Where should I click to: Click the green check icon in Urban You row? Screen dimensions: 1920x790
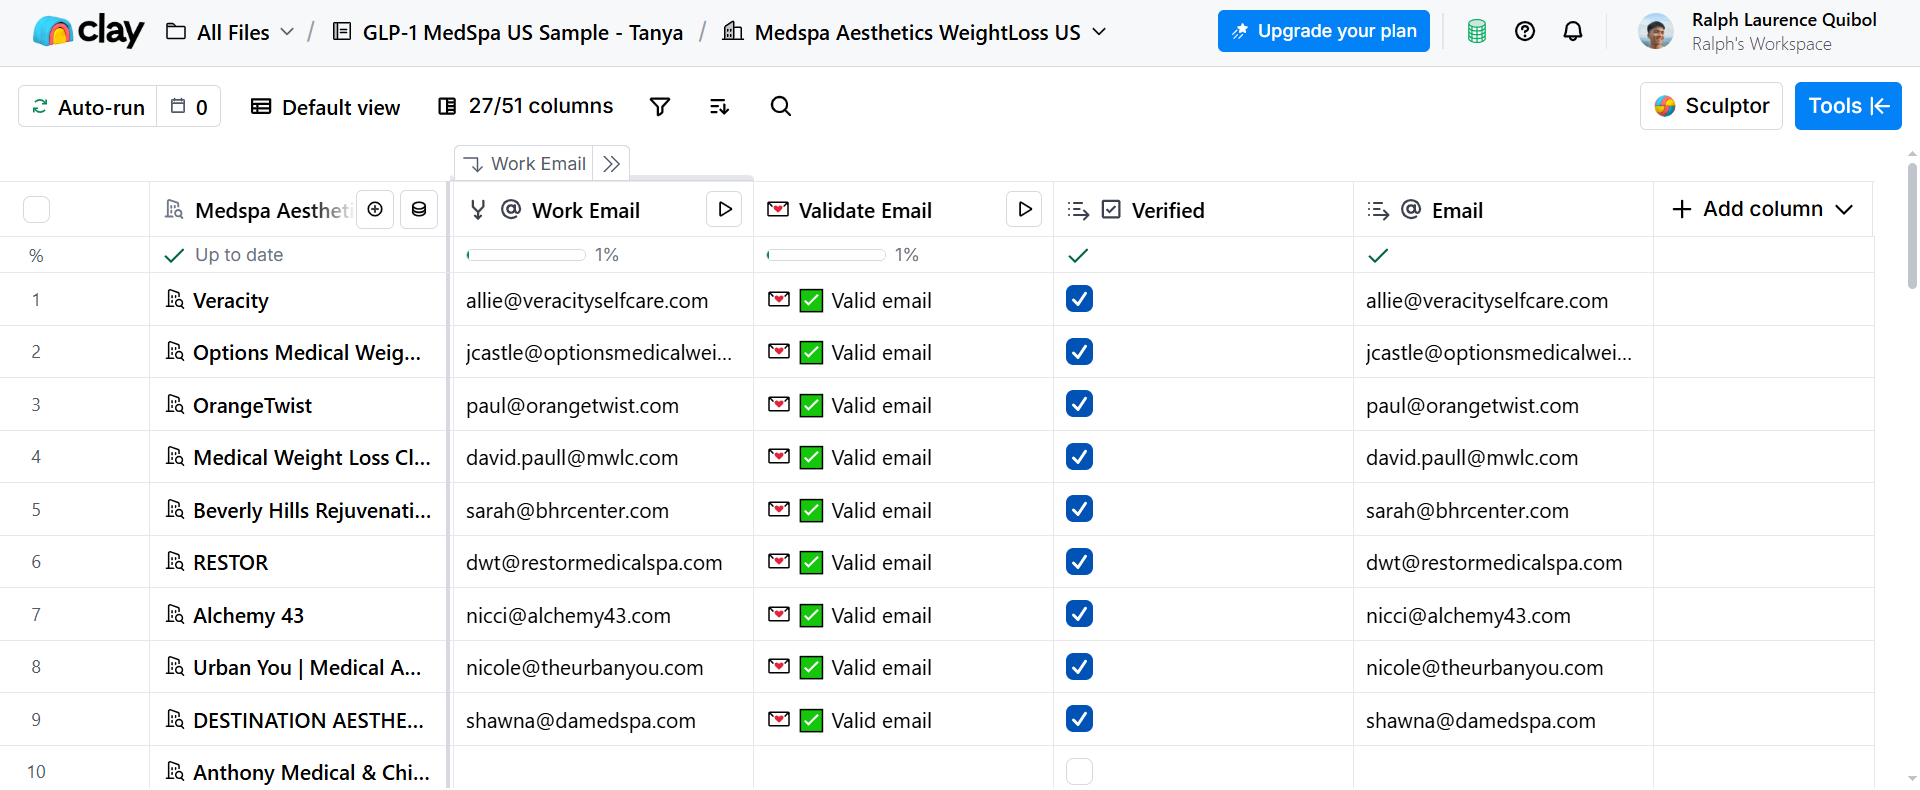point(812,667)
